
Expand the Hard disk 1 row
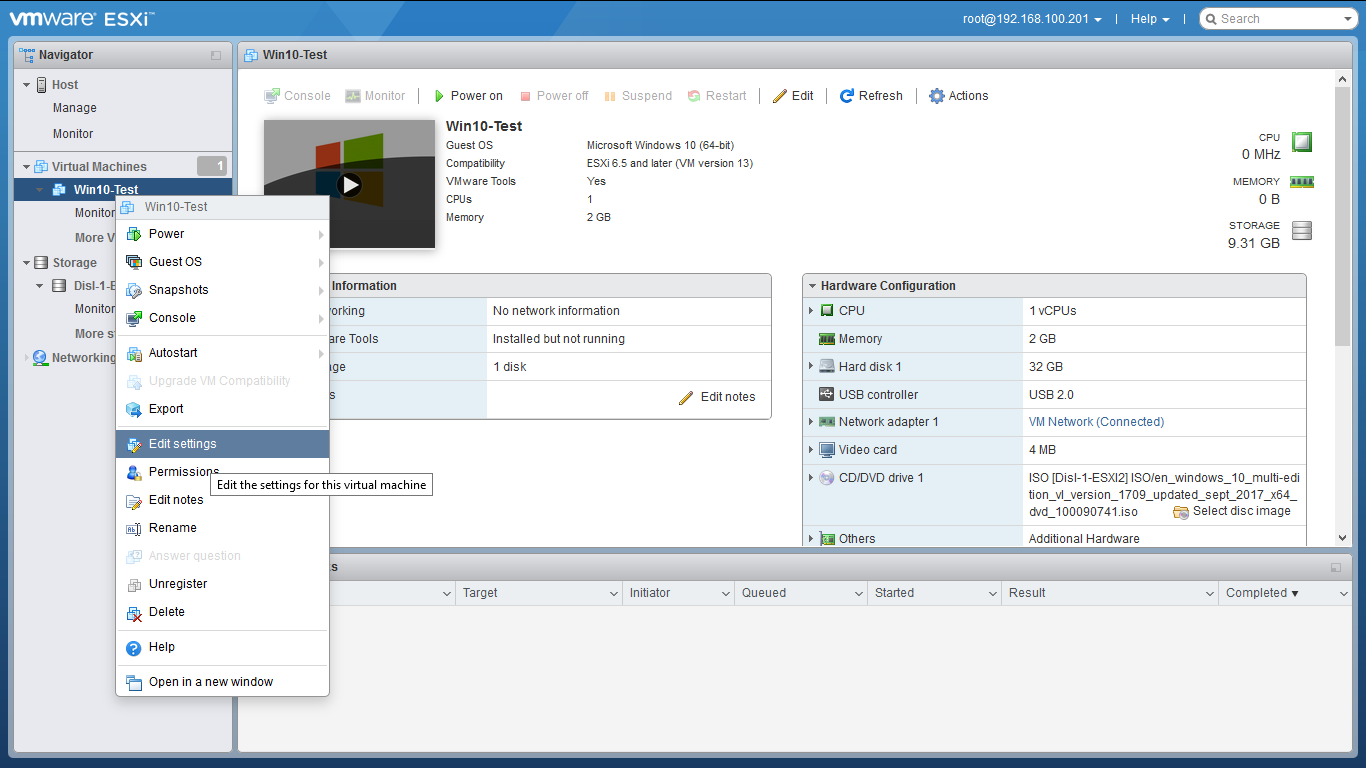point(811,367)
